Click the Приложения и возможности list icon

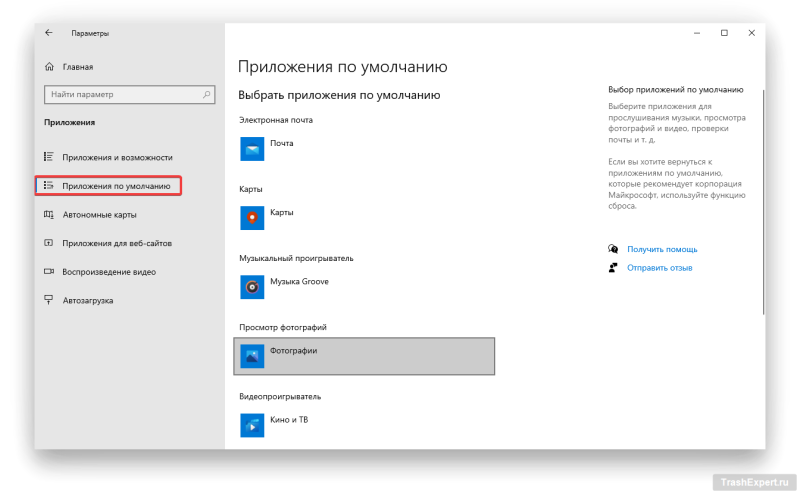(48, 157)
